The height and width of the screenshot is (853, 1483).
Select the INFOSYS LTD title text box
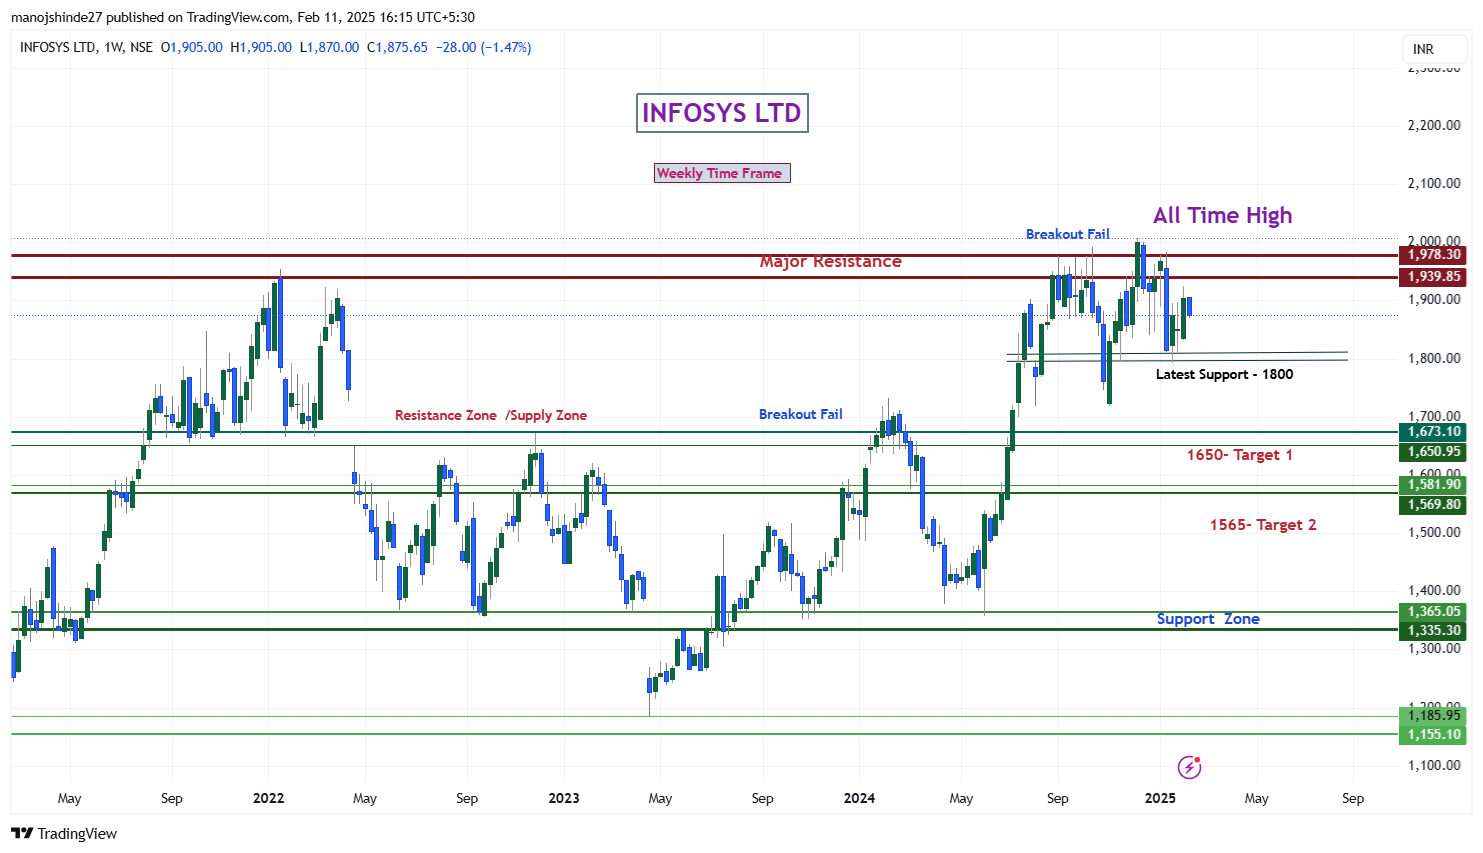pos(722,113)
